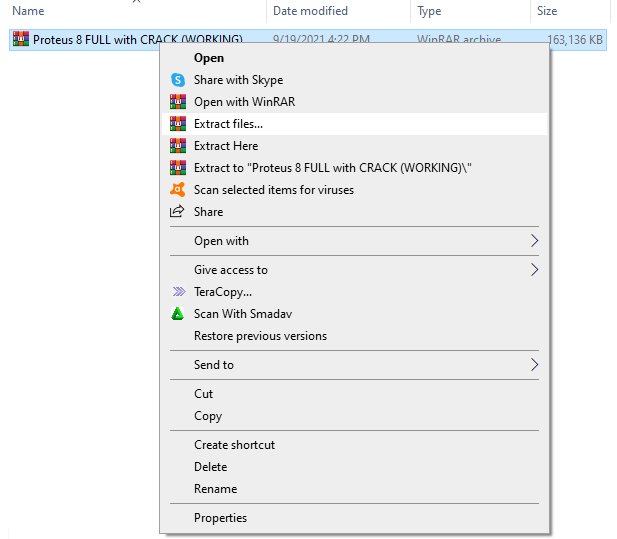
Task: Click the archive icon of the Proteus file
Action: tap(20, 39)
